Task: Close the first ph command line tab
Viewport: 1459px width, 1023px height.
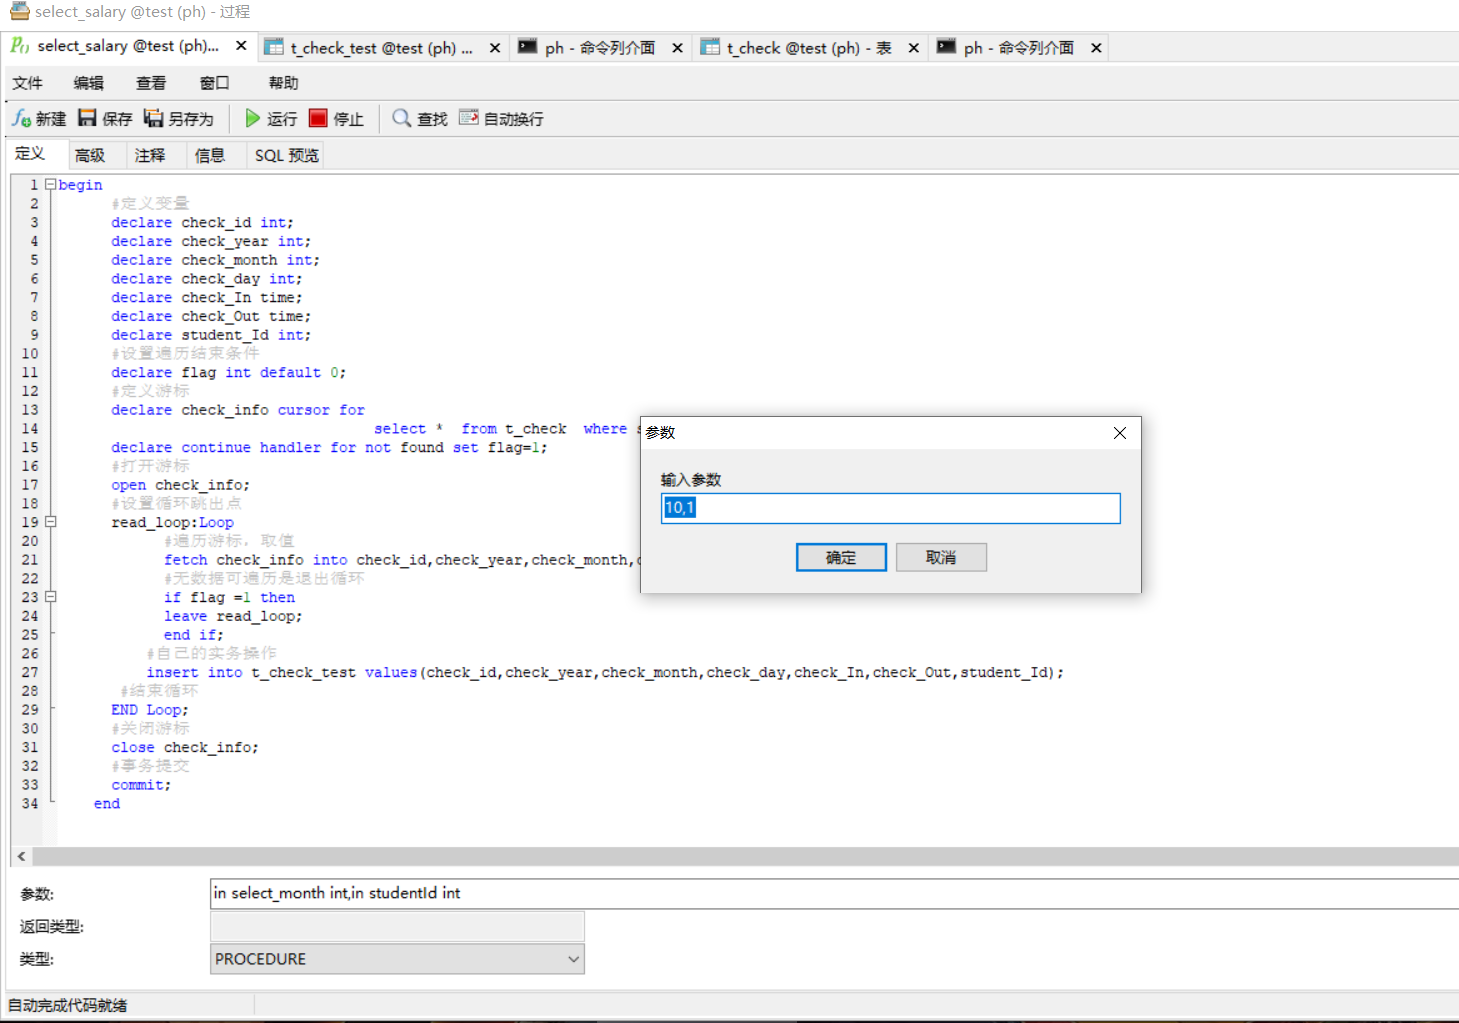Action: click(x=678, y=48)
